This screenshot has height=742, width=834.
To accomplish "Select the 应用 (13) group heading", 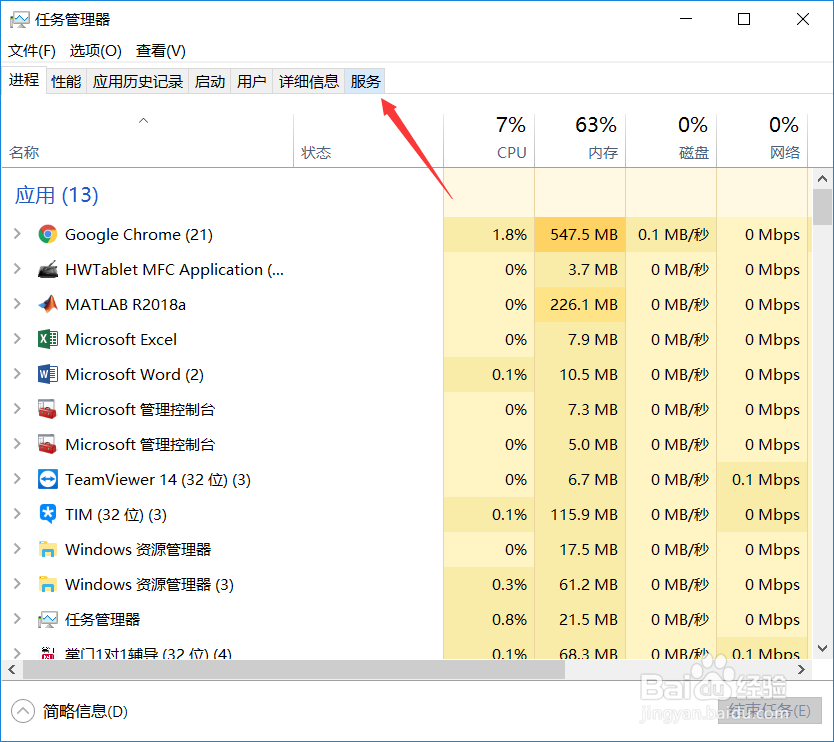I will (57, 195).
